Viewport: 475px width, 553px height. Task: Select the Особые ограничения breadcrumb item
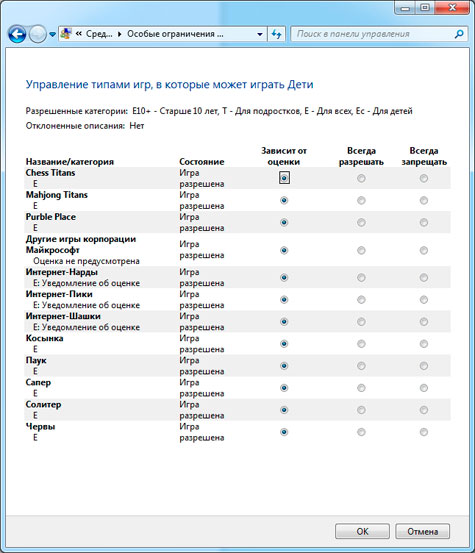point(175,34)
